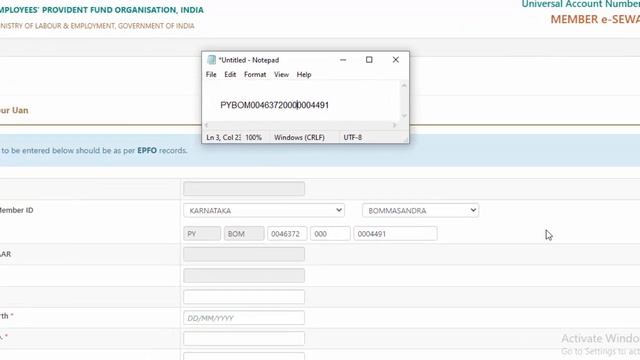Open the Notepad Format menu
Image resolution: width=640 pixels, height=360 pixels.
coord(255,75)
